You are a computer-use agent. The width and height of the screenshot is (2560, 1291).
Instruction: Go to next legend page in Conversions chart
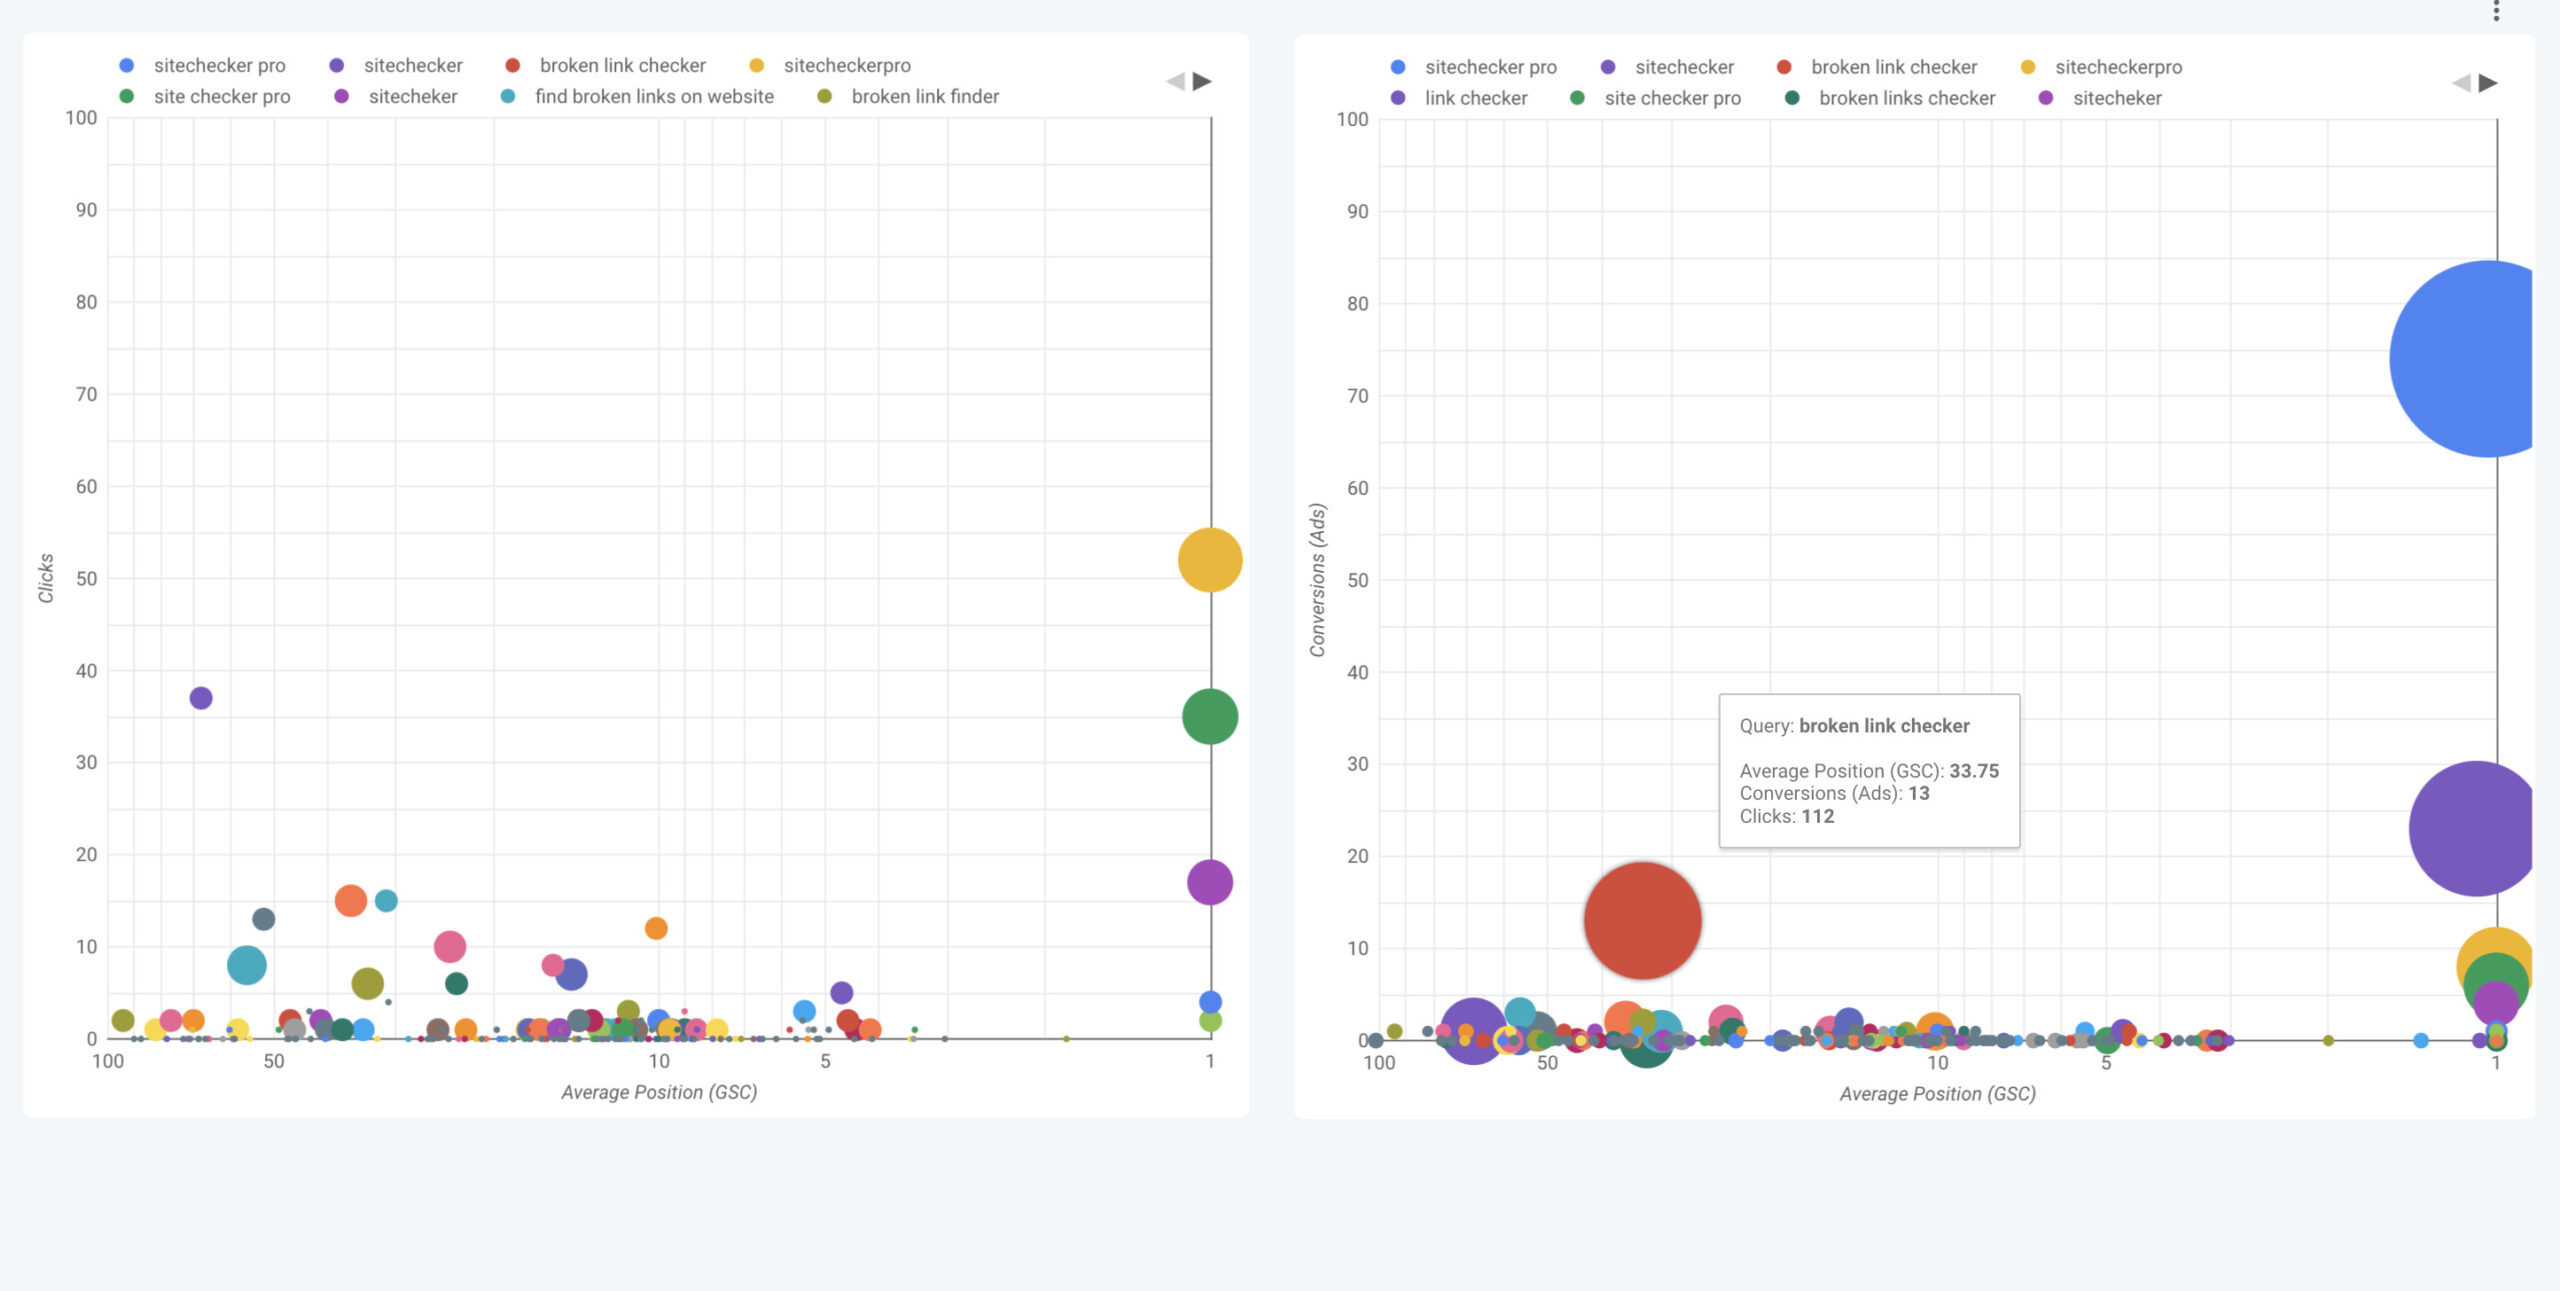click(x=2488, y=83)
